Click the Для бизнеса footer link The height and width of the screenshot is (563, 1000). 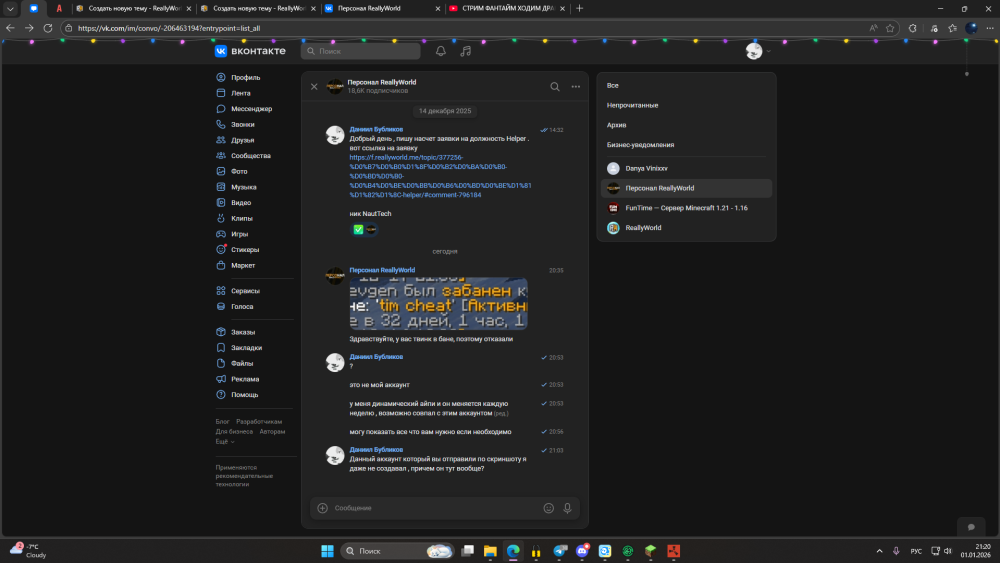[x=234, y=432]
